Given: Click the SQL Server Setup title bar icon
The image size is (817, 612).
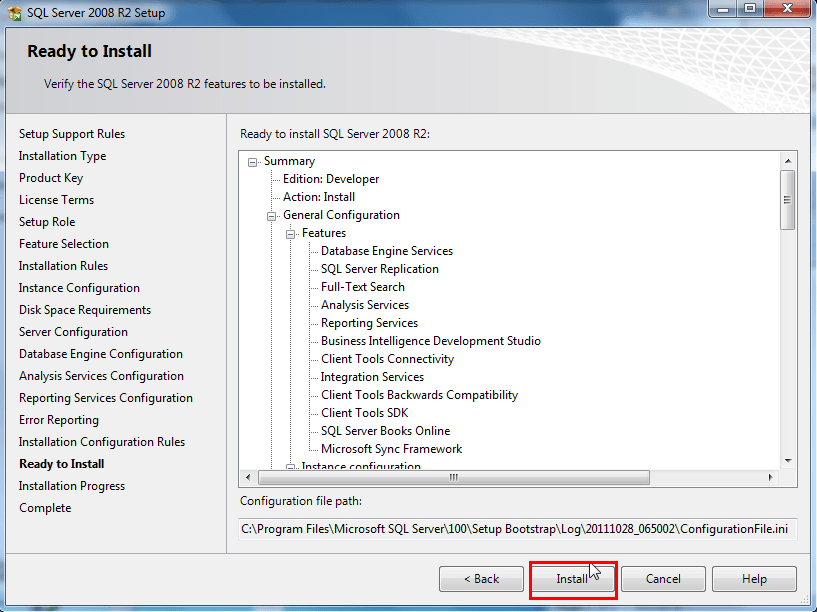Looking at the screenshot, I should [x=14, y=12].
